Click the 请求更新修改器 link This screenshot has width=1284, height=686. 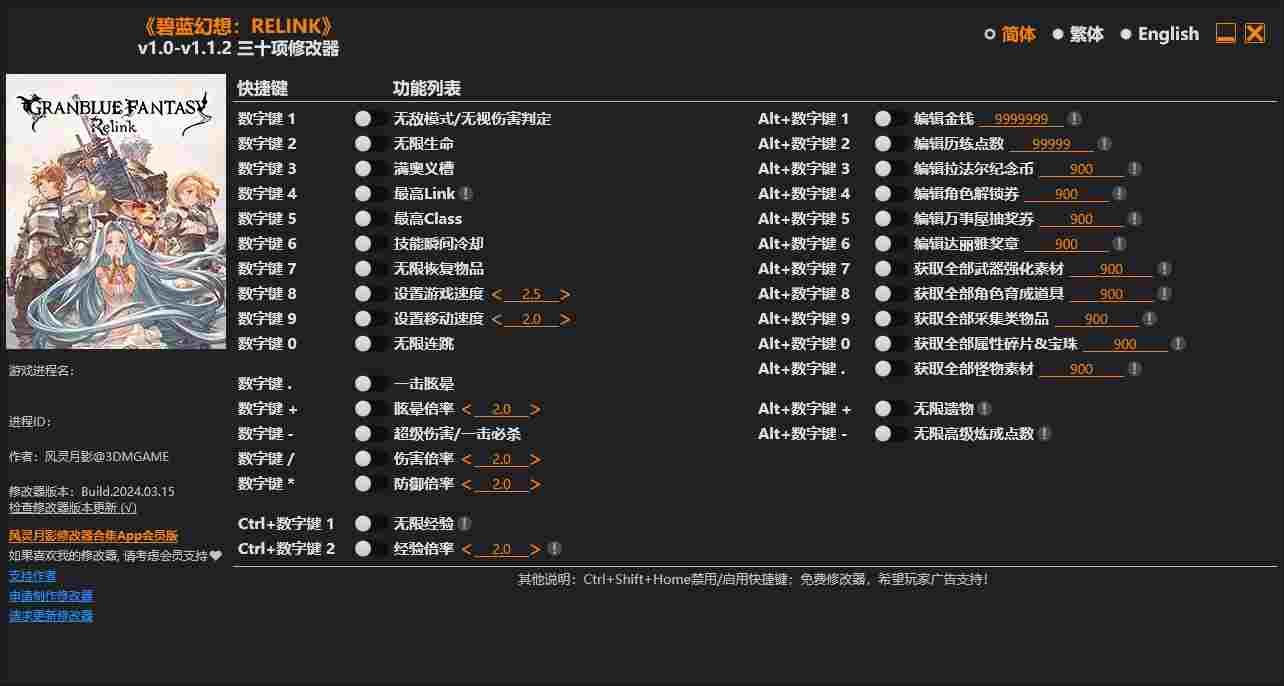point(51,616)
